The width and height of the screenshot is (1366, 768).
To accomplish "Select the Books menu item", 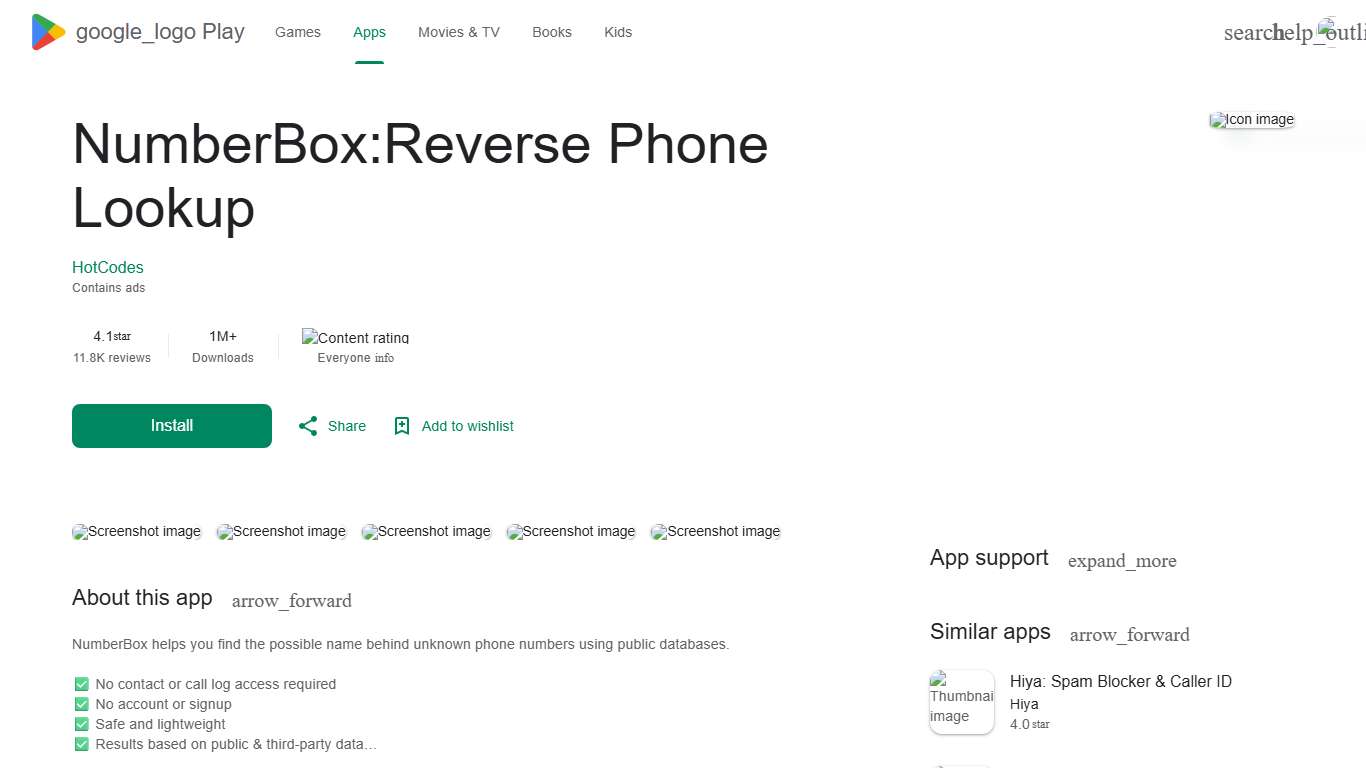I will pyautogui.click(x=551, y=31).
